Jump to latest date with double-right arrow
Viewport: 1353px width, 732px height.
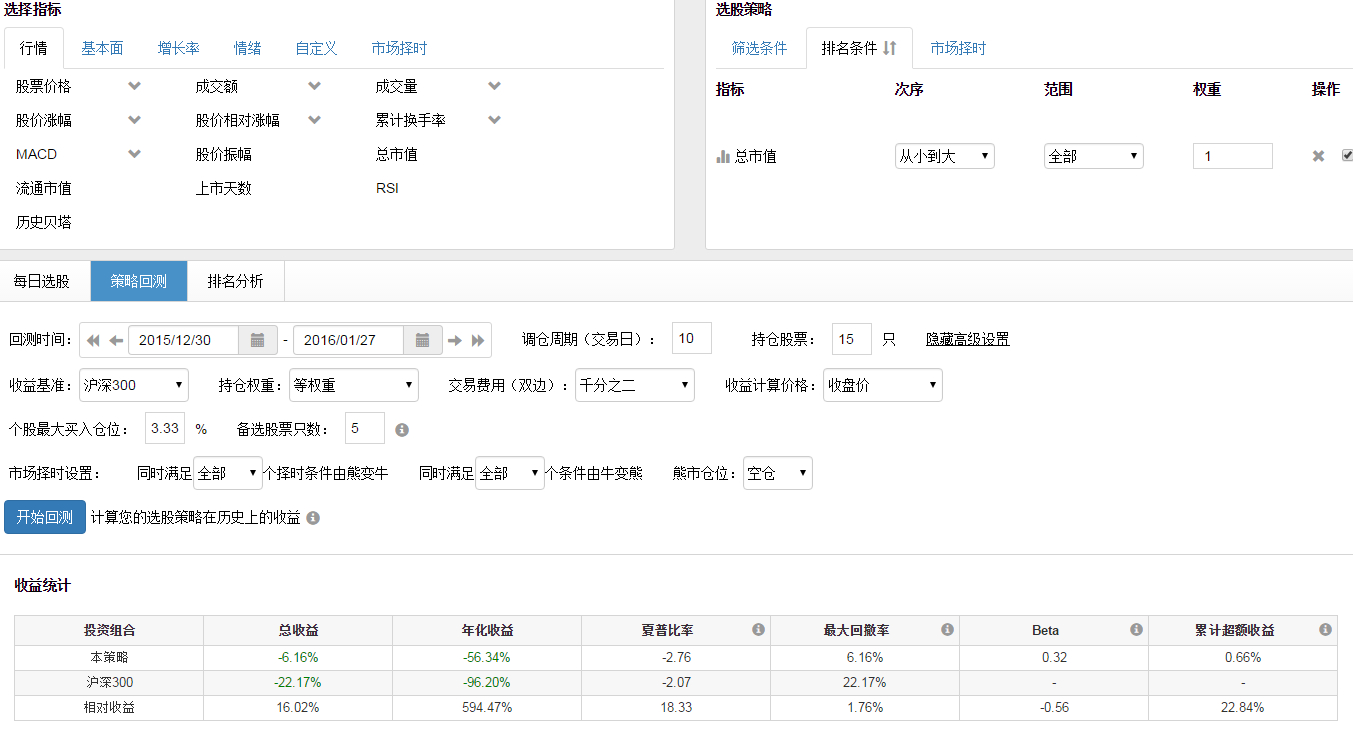tap(478, 340)
